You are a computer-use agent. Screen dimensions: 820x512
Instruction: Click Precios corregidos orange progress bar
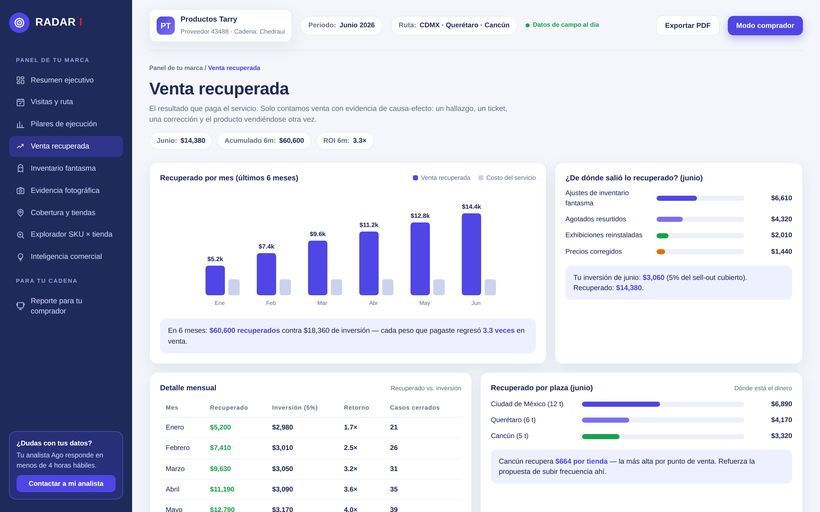pos(700,252)
